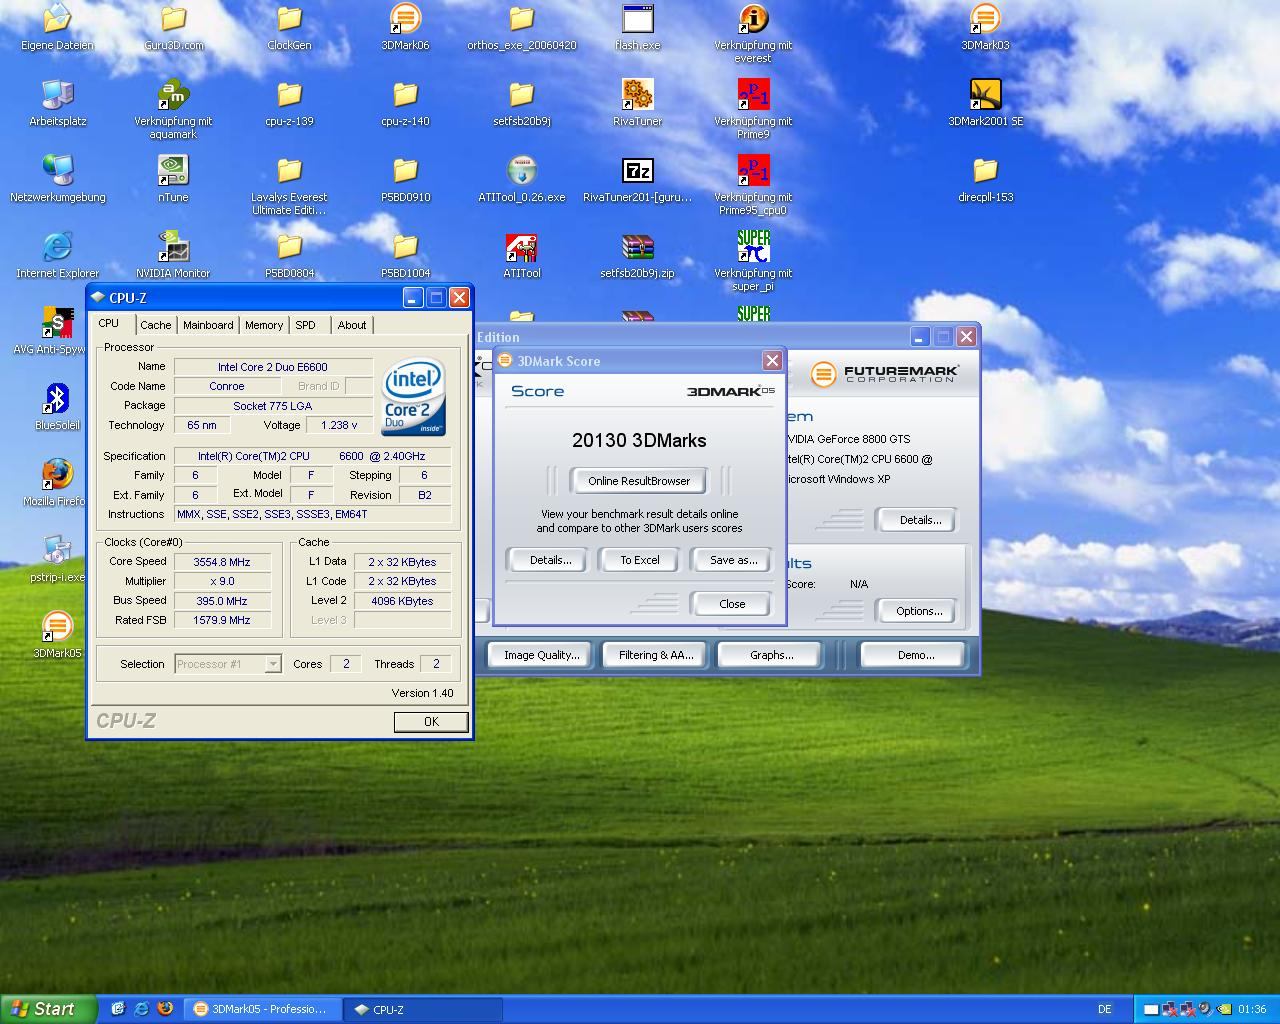Open the Windows Start menu
Viewport: 1280px width, 1024px height.
[x=48, y=1009]
